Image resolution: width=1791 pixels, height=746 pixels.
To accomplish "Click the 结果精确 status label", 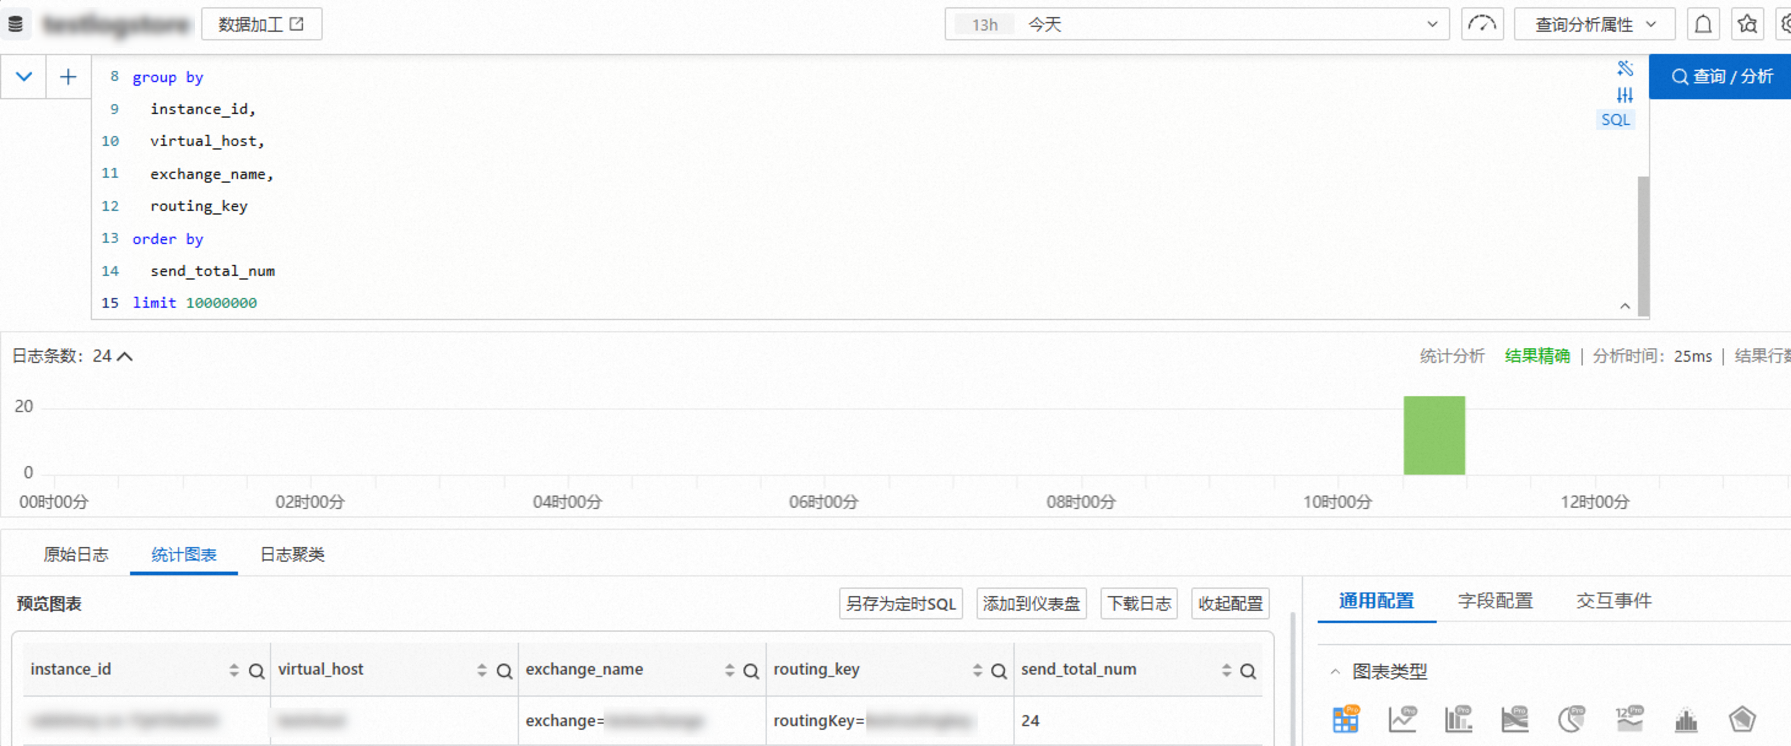I will pyautogui.click(x=1537, y=356).
